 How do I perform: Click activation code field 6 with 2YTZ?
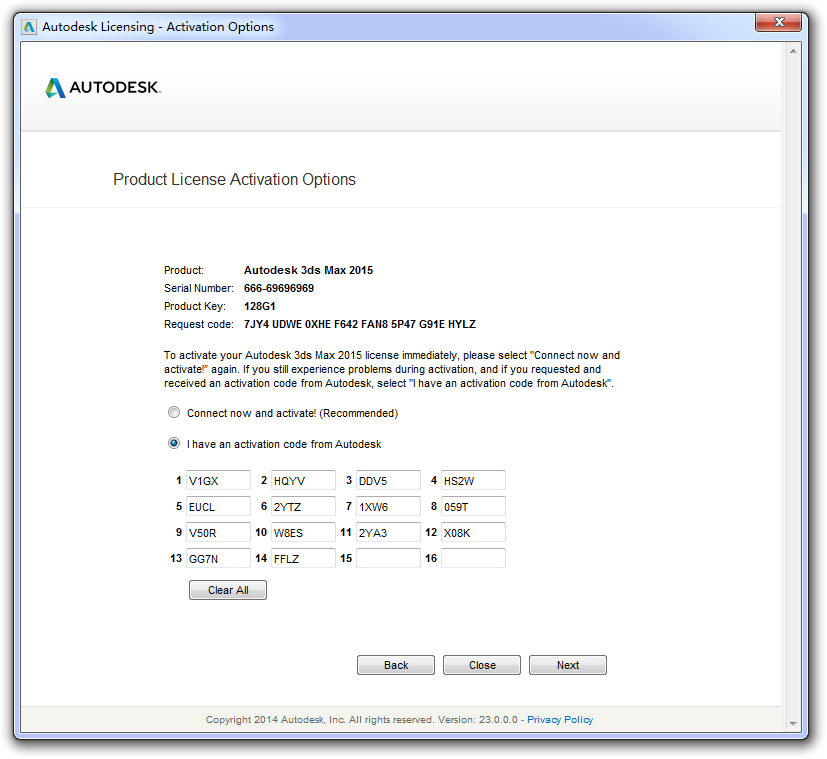click(303, 506)
